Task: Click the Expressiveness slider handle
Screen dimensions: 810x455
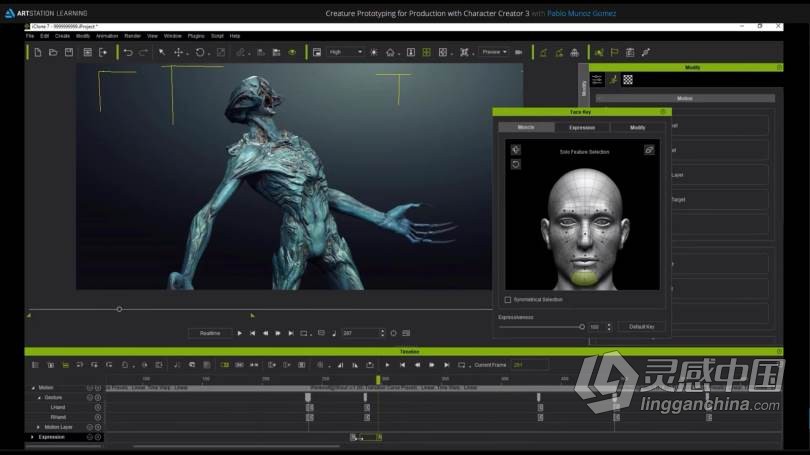Action: (582, 327)
